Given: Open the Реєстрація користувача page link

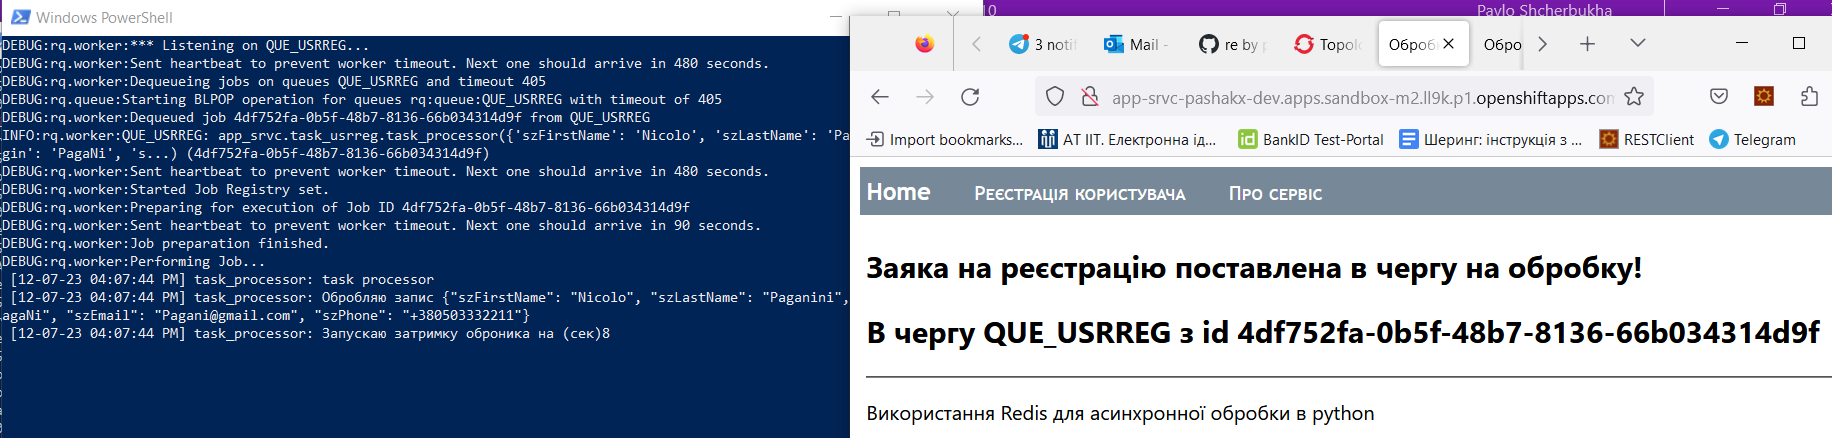Looking at the screenshot, I should [1079, 194].
